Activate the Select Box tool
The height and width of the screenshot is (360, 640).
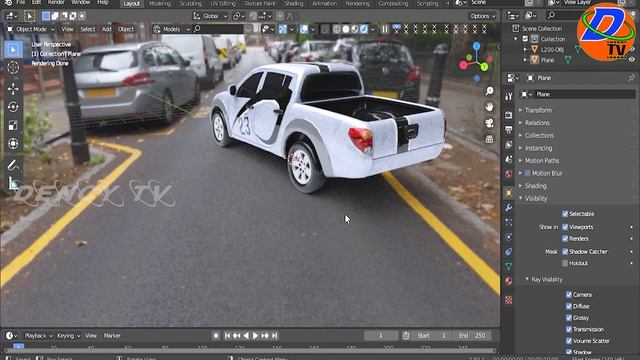tap(13, 49)
